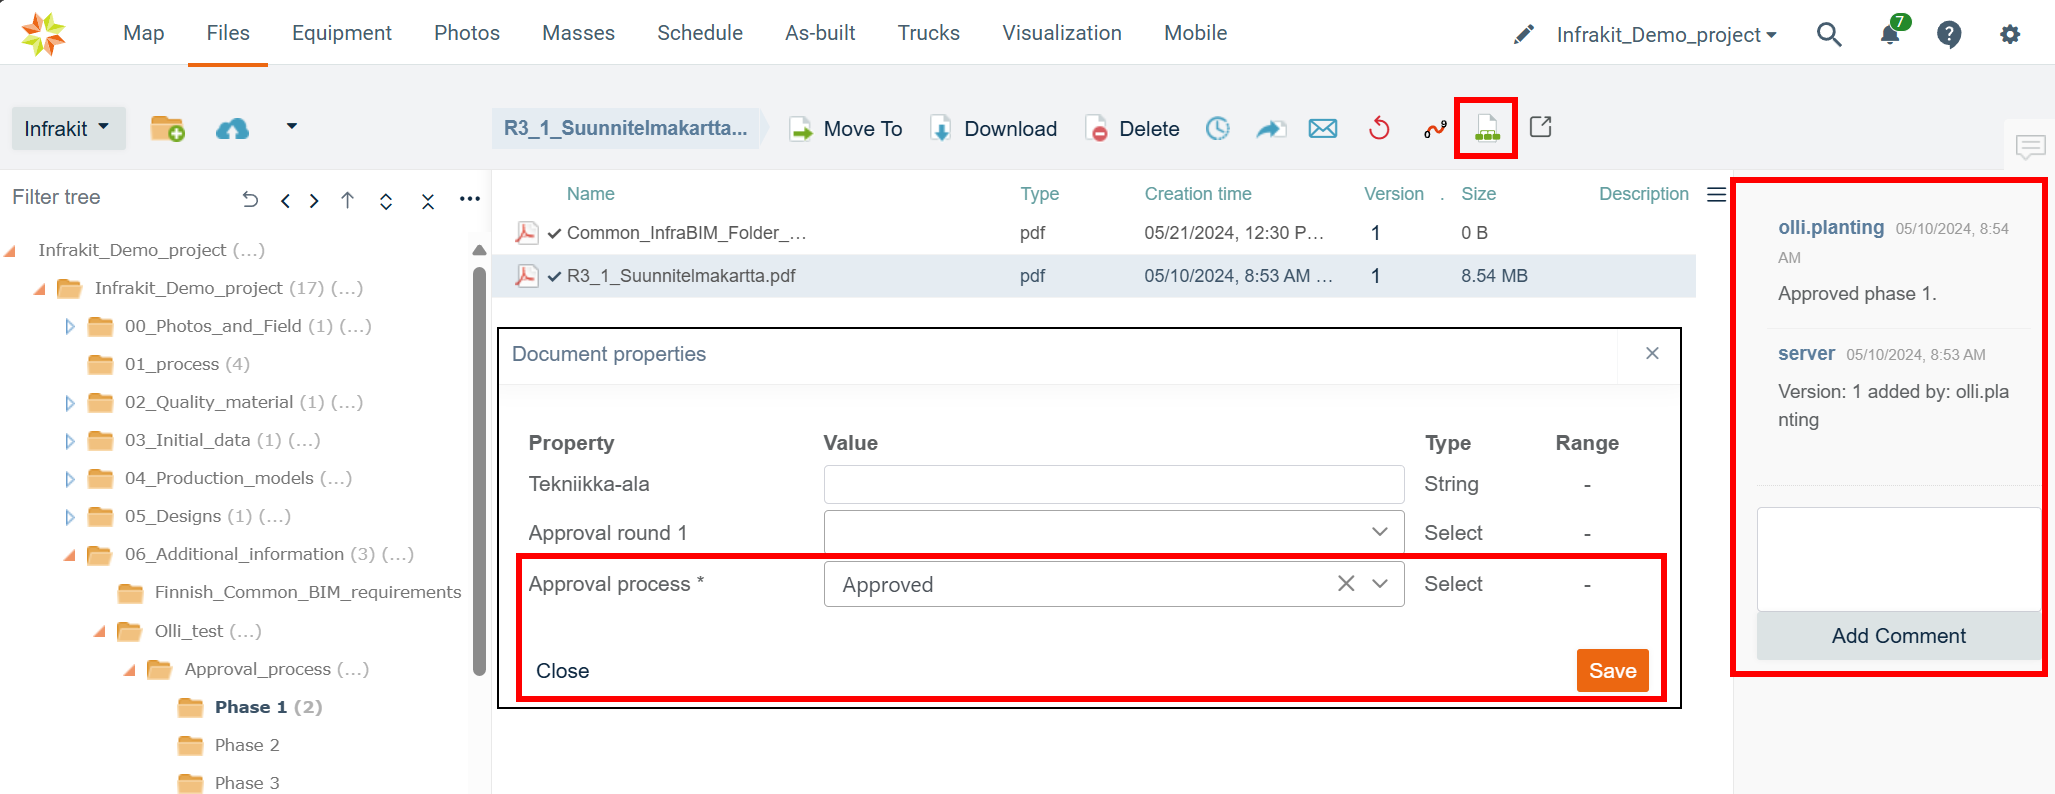Viewport: 2055px width, 794px height.
Task: Open the notifications bell
Action: tap(1890, 35)
